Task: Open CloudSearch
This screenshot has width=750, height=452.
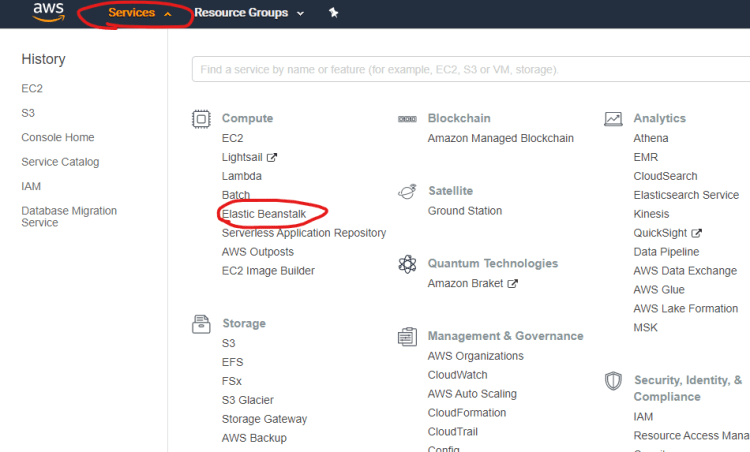Action: click(x=665, y=176)
